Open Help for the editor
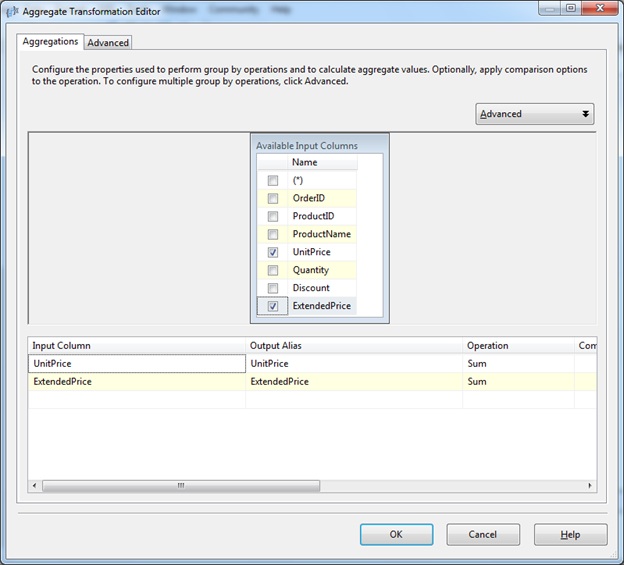This screenshot has width=624, height=565. tap(570, 534)
